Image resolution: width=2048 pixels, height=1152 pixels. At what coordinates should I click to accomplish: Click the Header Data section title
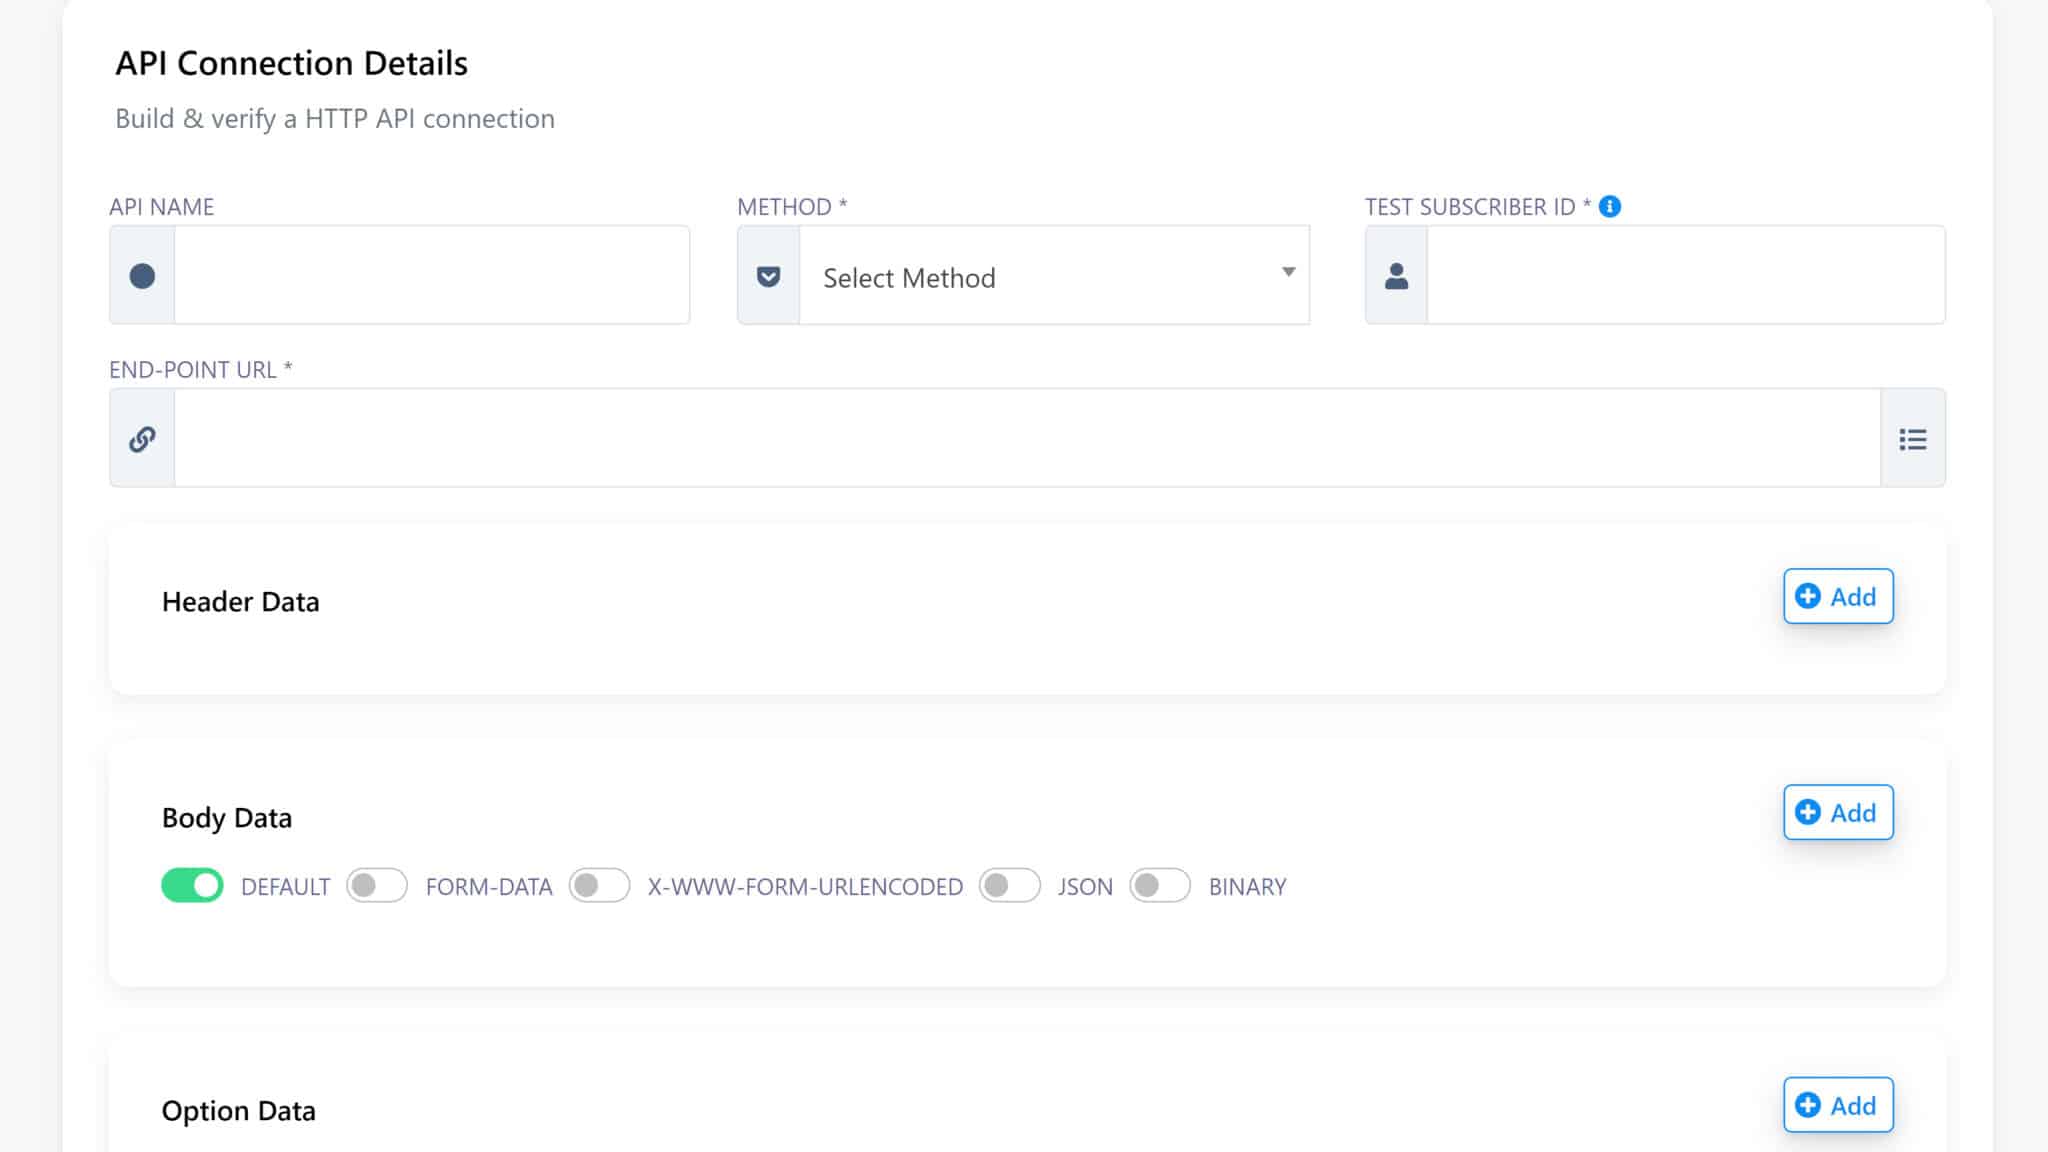240,602
